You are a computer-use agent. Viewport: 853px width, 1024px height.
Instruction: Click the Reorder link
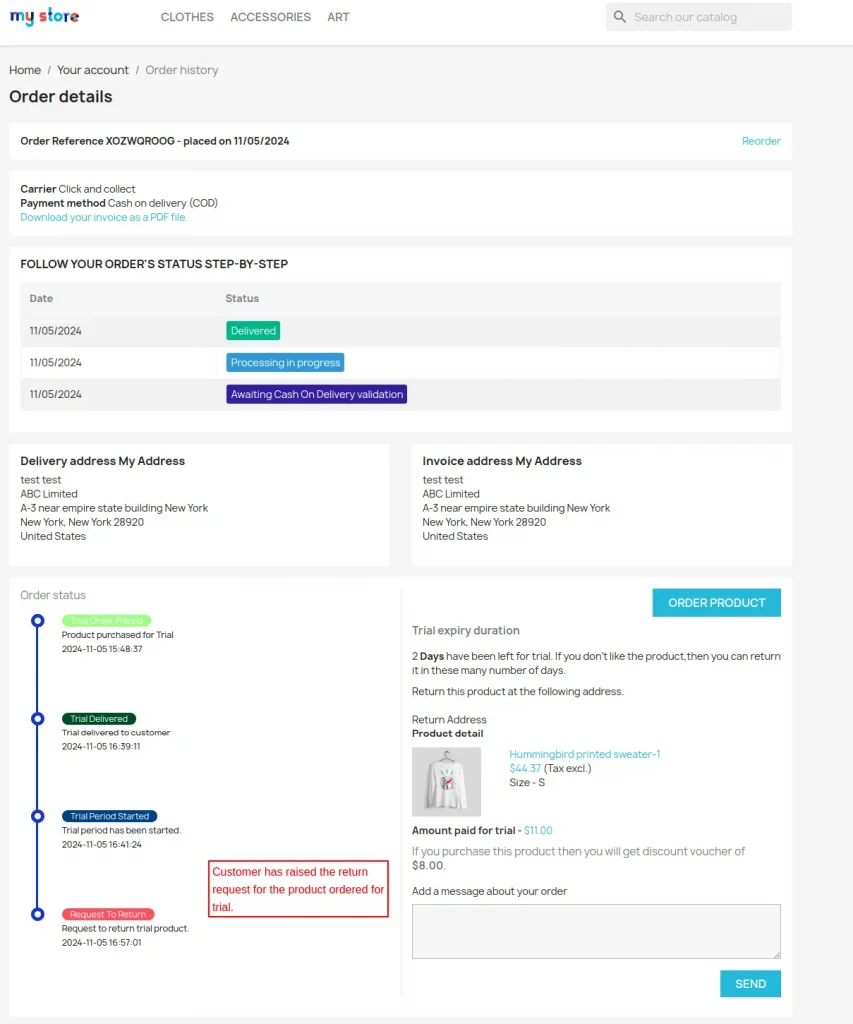pyautogui.click(x=761, y=141)
